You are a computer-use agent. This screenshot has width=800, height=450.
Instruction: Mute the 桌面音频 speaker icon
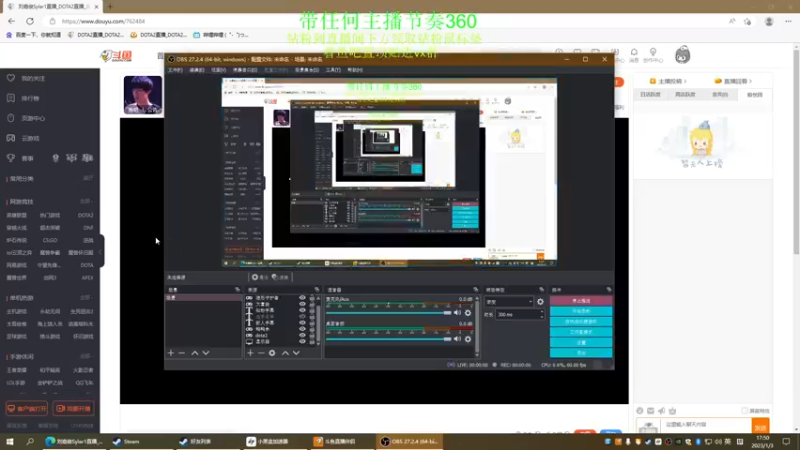click(458, 339)
